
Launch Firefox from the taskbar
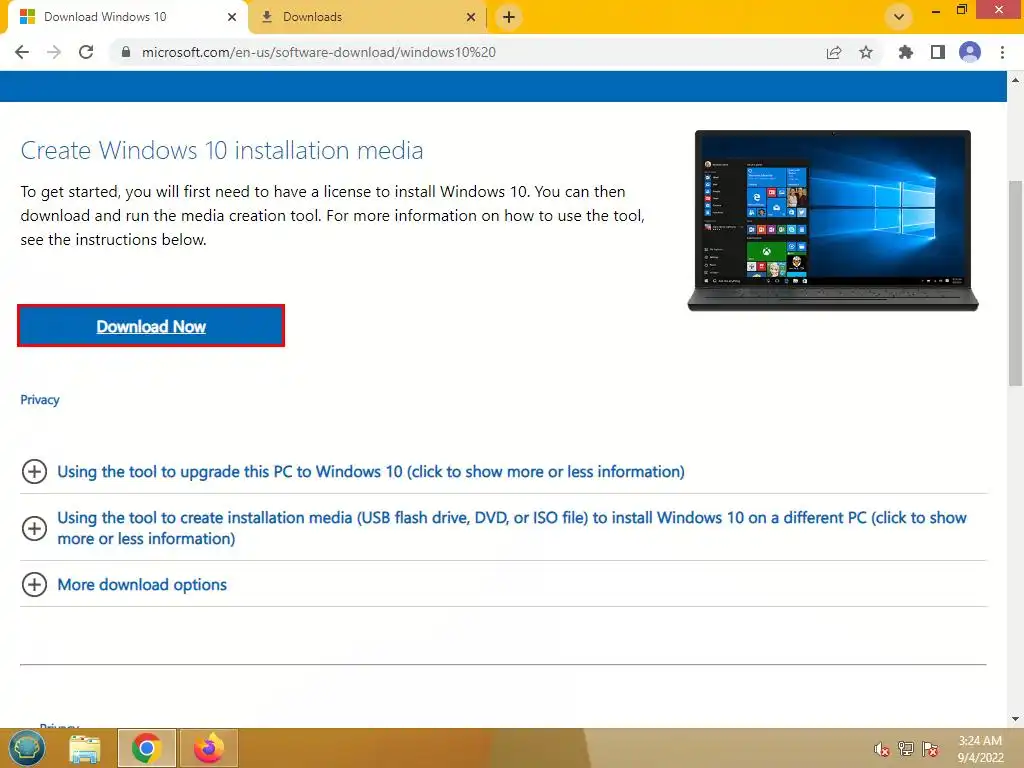208,748
